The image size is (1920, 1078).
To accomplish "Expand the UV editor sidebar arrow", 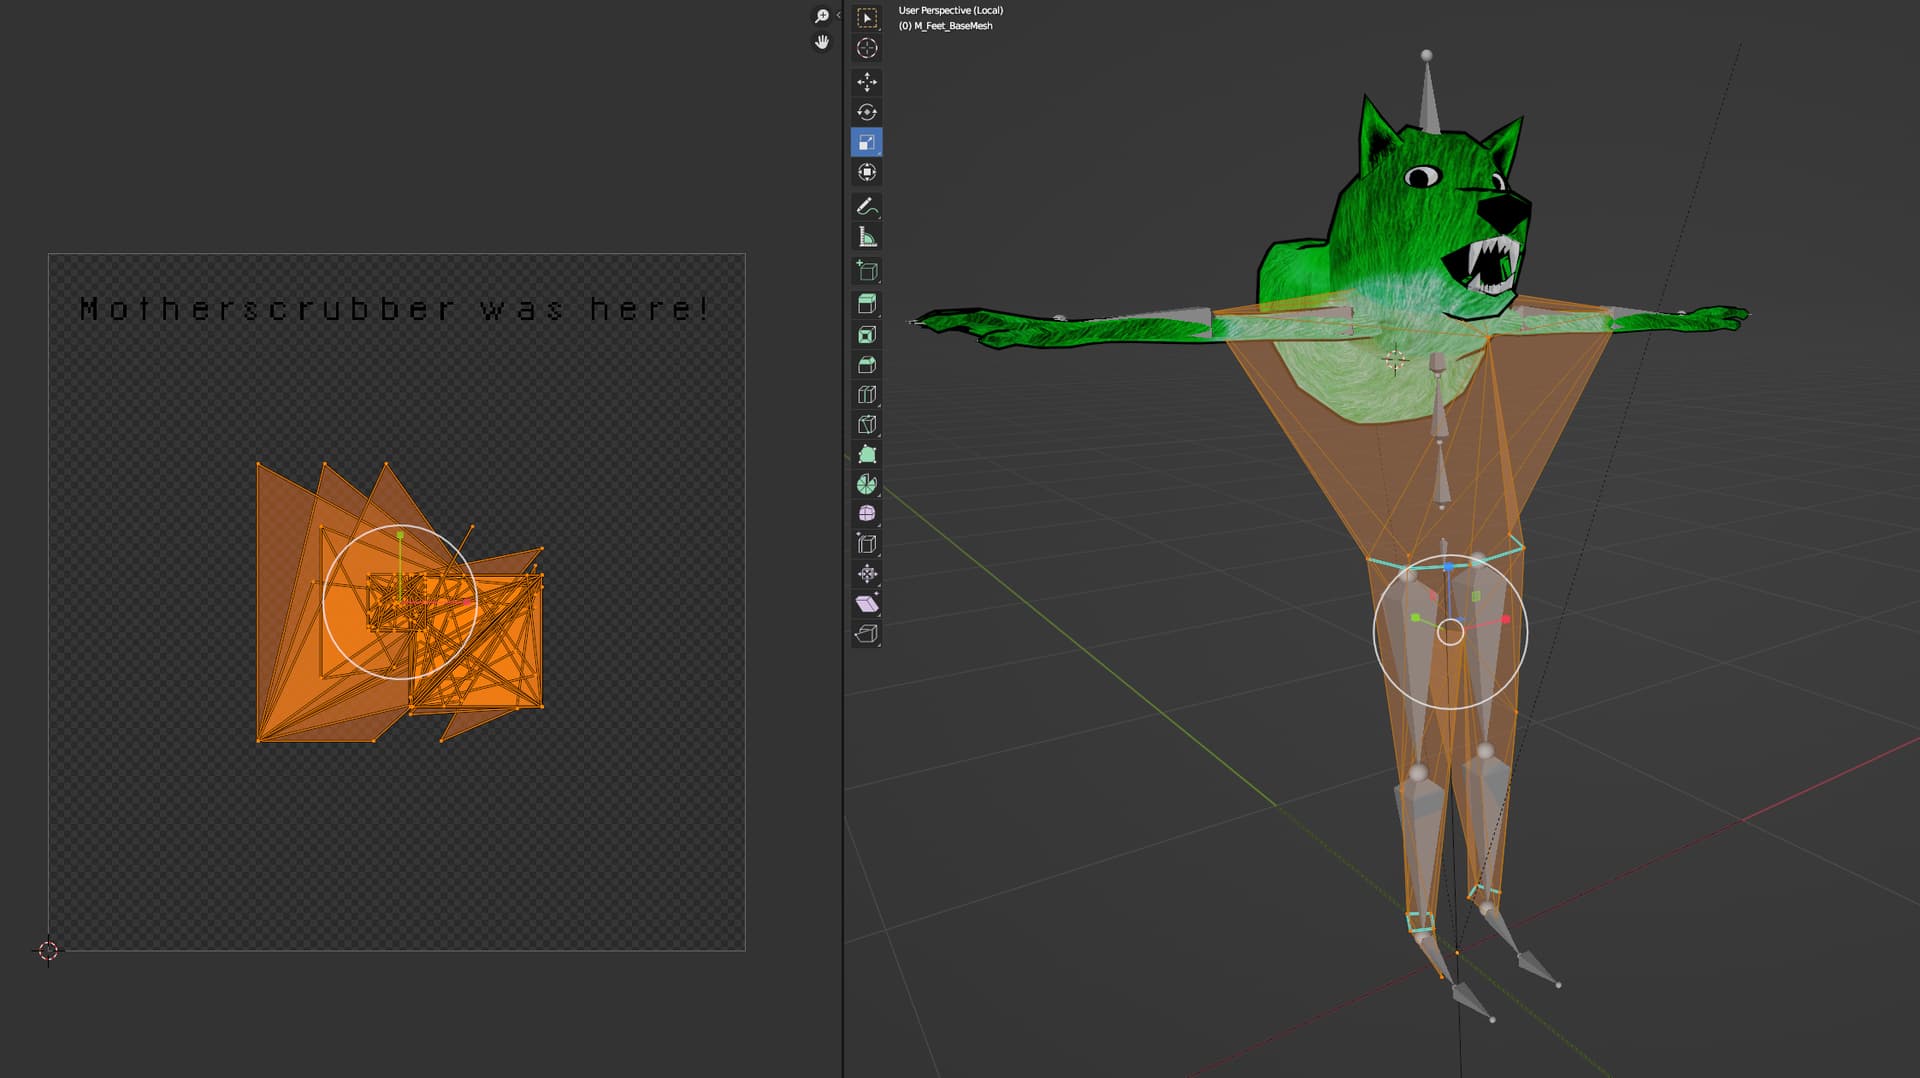I will coord(838,15).
